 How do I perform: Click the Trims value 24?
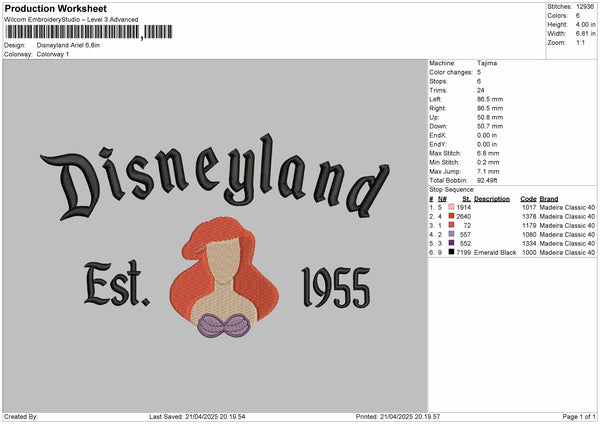pyautogui.click(x=481, y=90)
